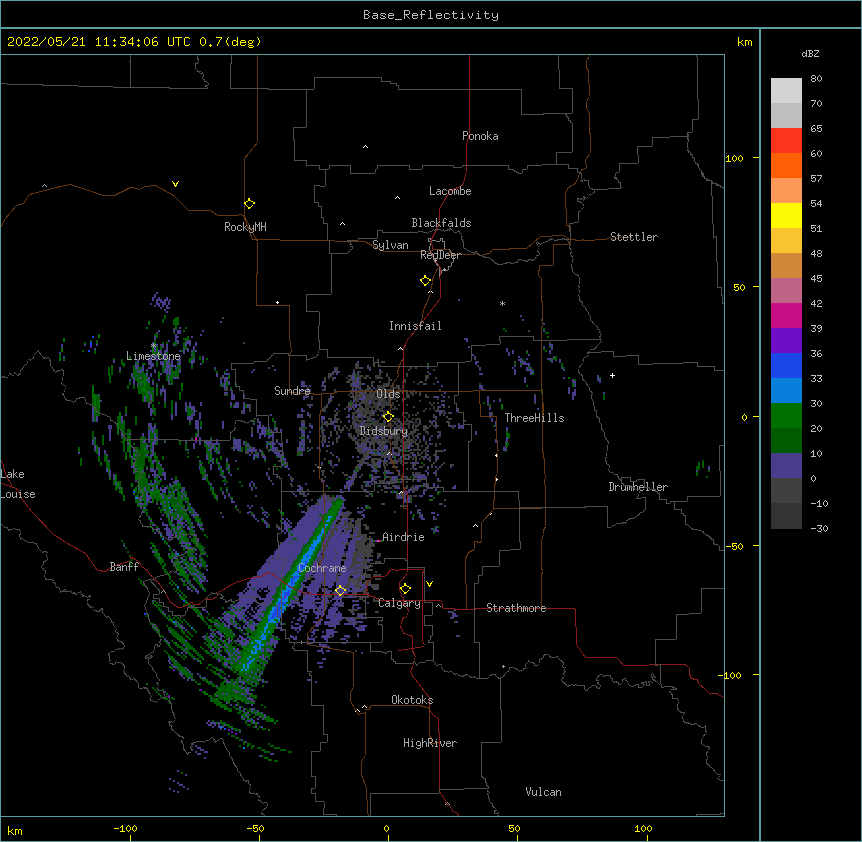Click the Limestone label
The width and height of the screenshot is (862, 842).
click(153, 356)
